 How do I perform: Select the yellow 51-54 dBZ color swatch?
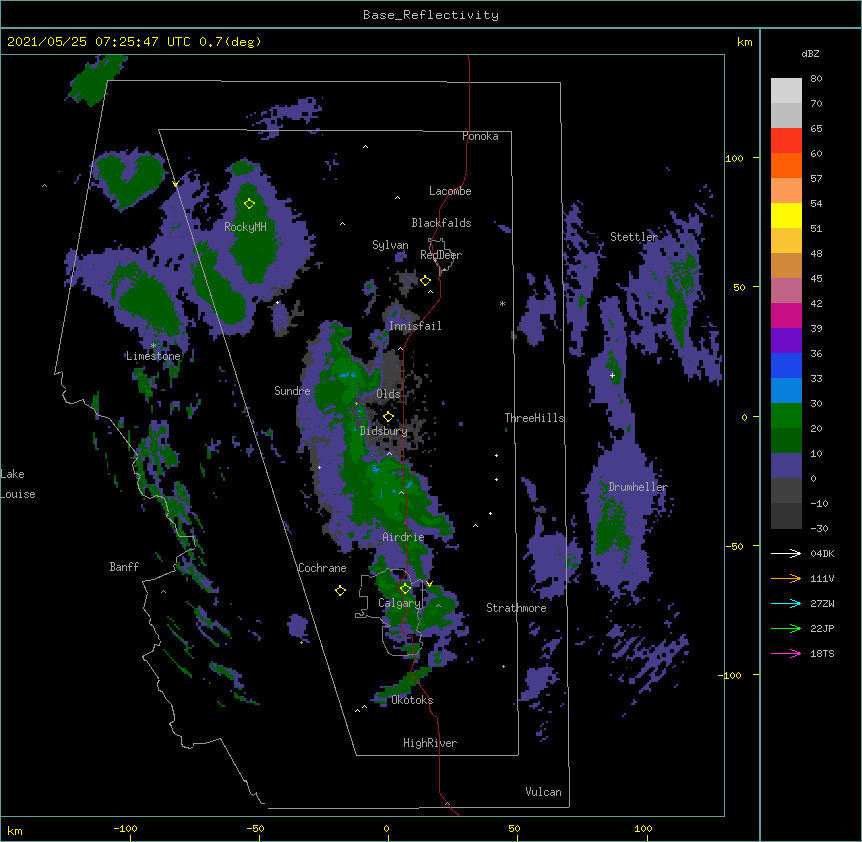[x=786, y=215]
